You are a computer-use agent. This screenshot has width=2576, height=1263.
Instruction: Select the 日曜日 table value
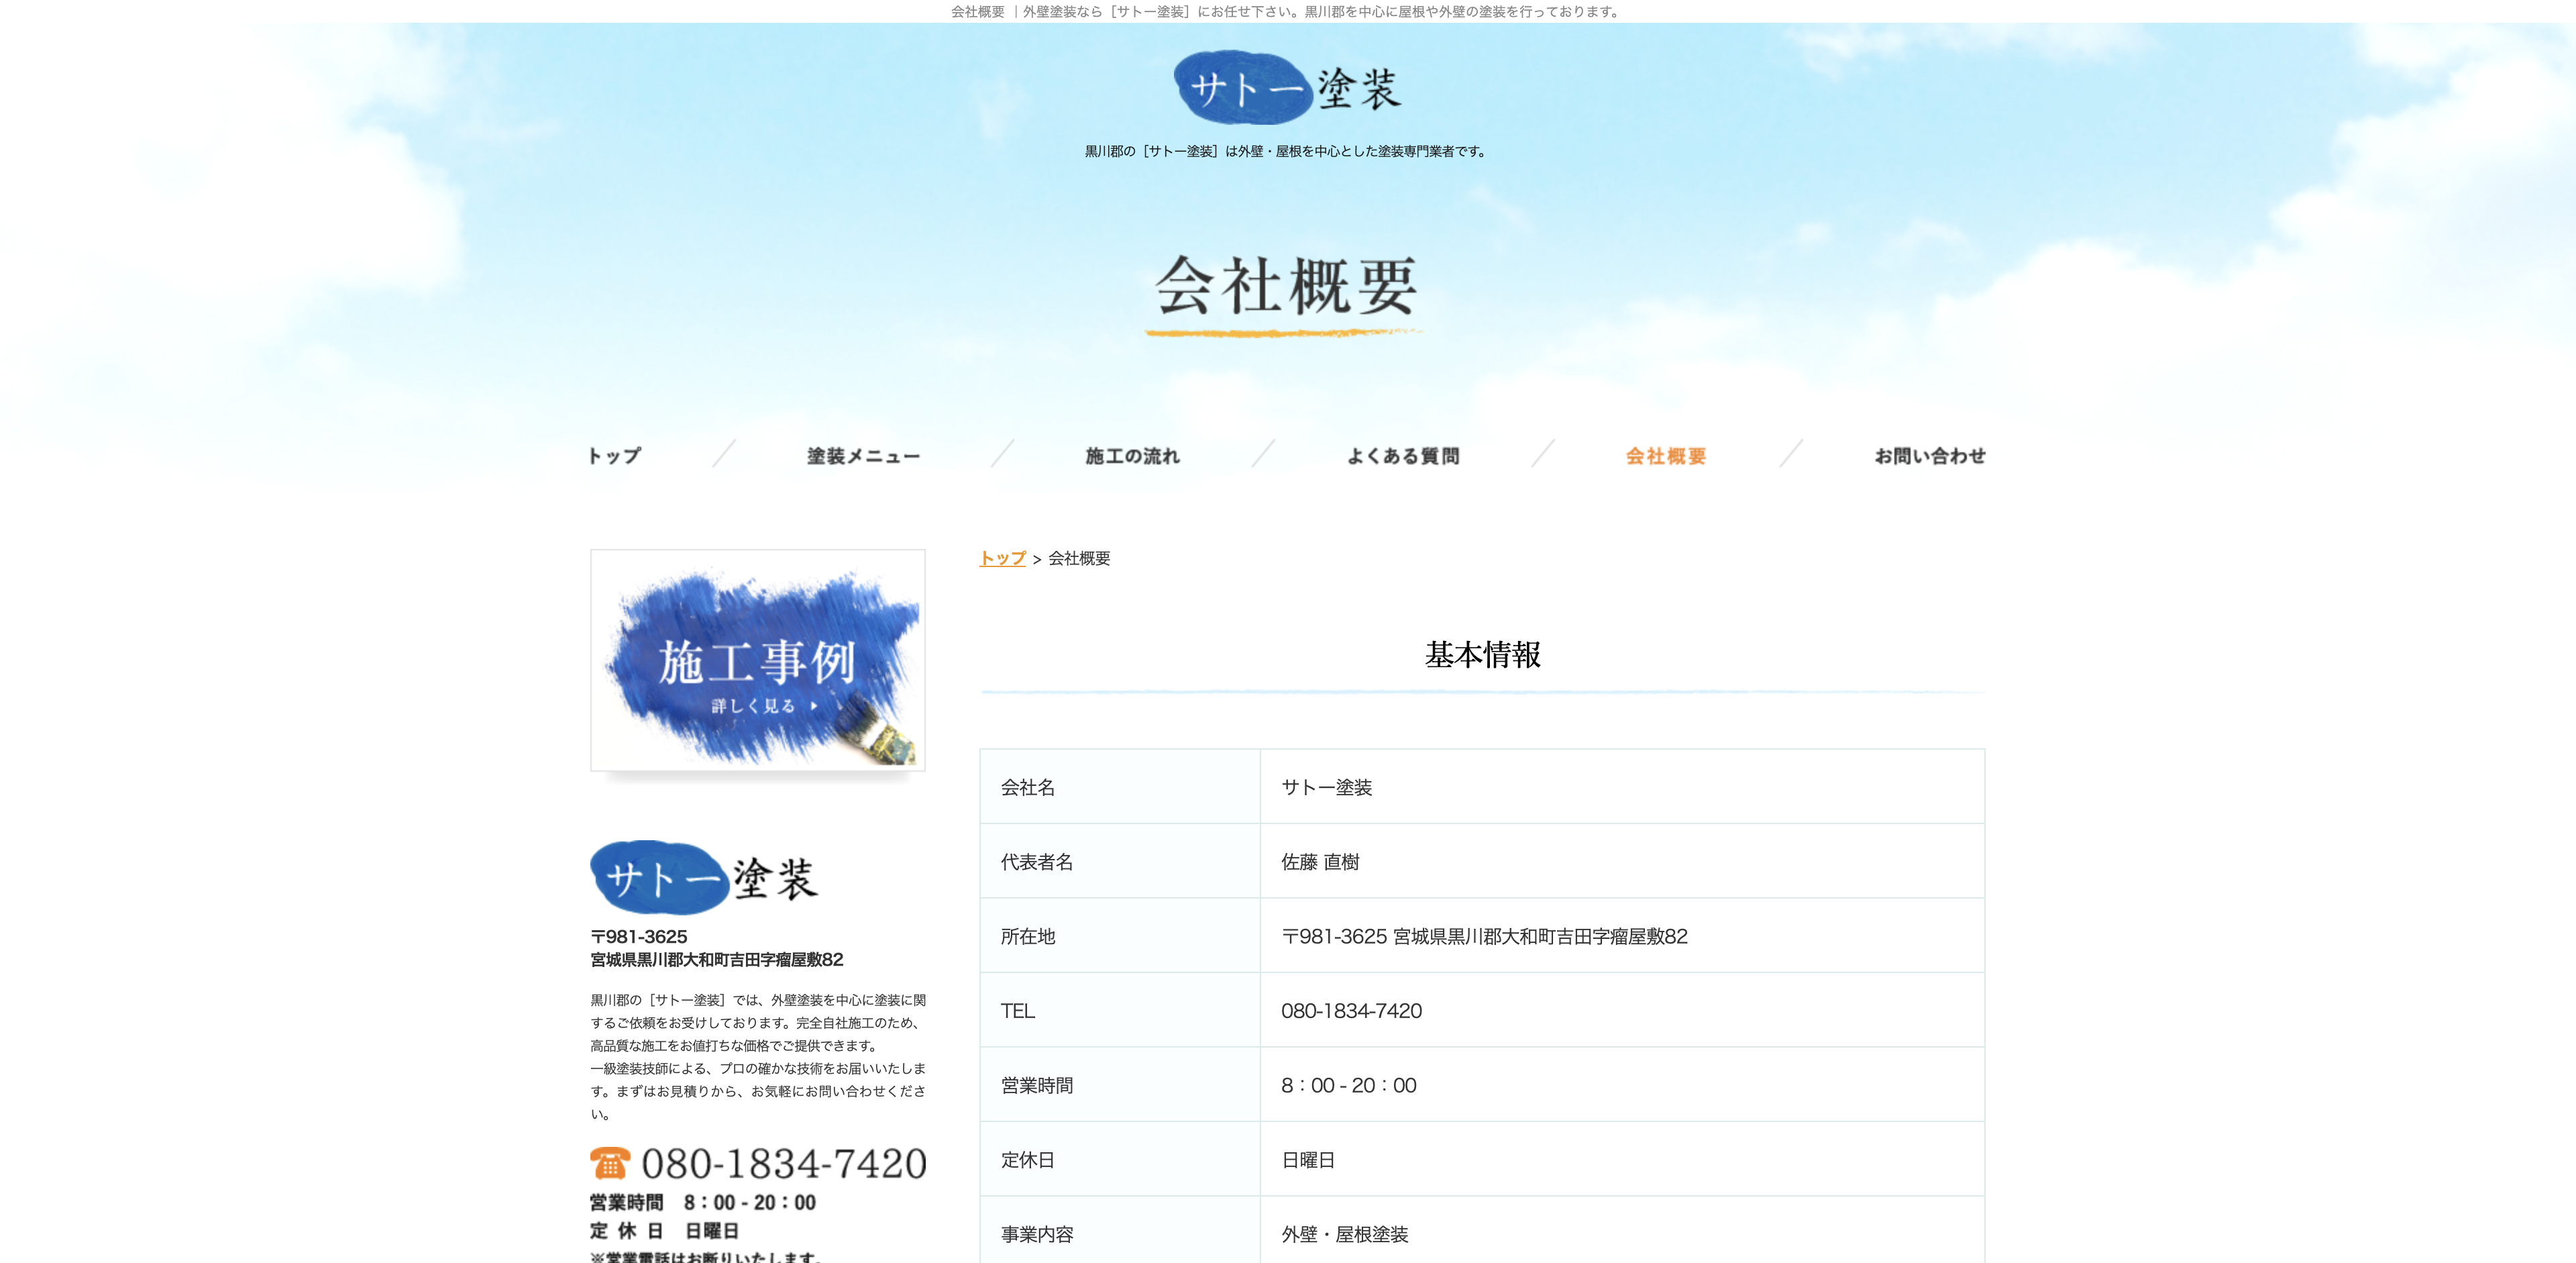click(1308, 1160)
